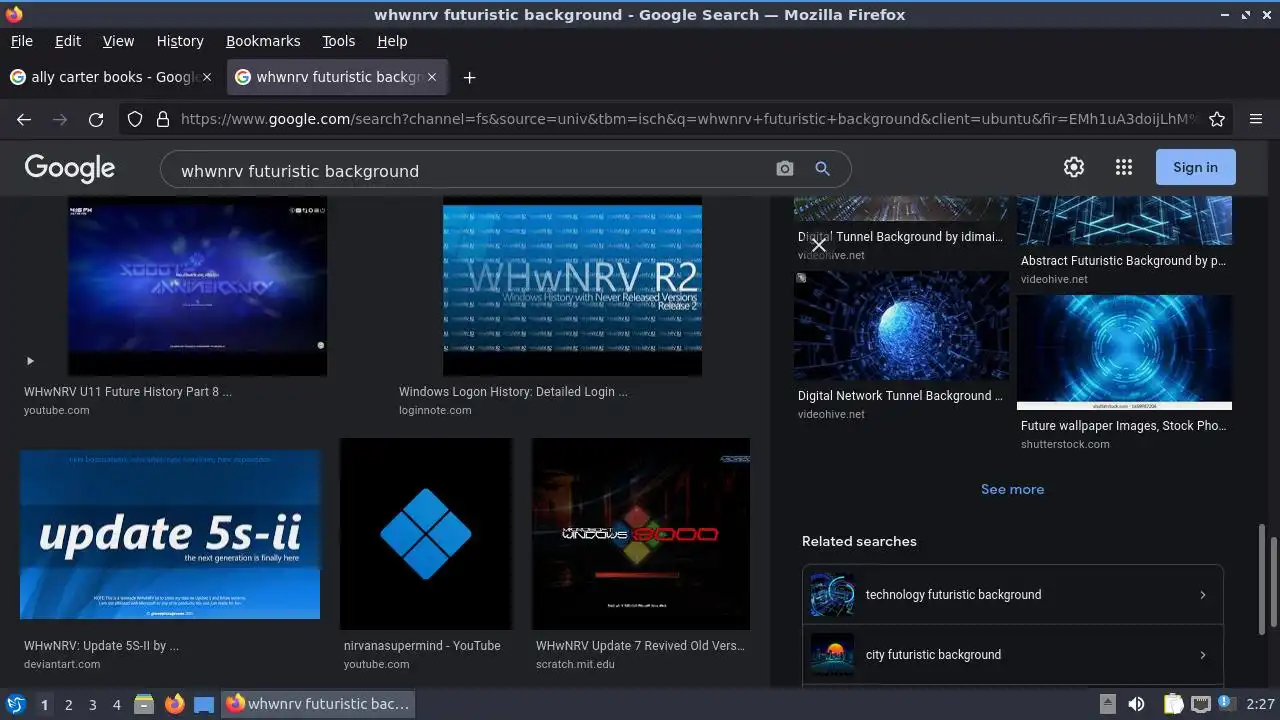Viewport: 1280px width, 720px height.
Task: Open the 'update 5s-ii' thumbnail
Action: click(x=170, y=534)
